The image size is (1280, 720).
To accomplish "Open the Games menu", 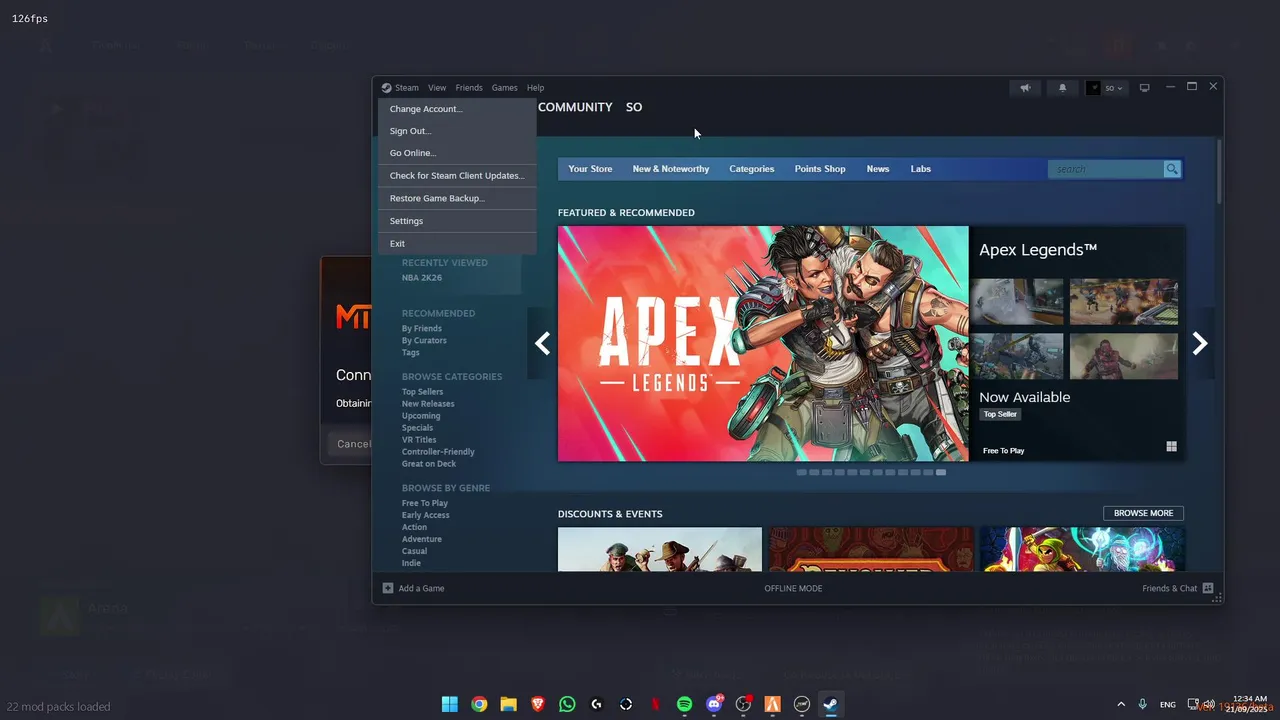I will click(x=505, y=88).
